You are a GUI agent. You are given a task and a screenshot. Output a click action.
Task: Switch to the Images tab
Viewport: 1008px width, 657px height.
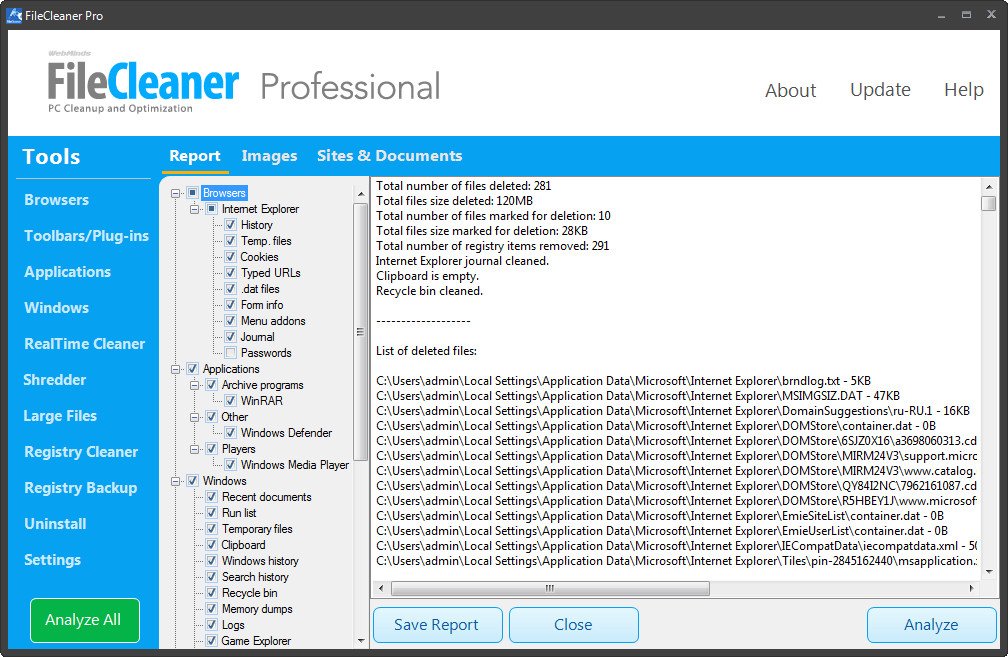pos(269,156)
